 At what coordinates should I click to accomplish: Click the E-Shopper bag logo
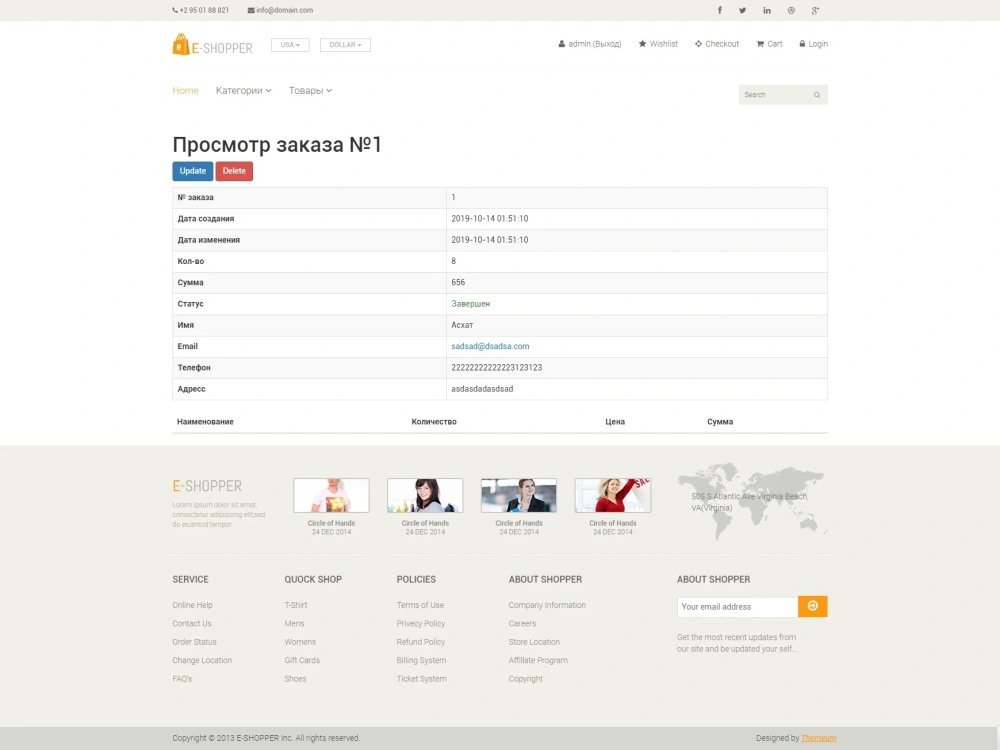click(x=212, y=45)
